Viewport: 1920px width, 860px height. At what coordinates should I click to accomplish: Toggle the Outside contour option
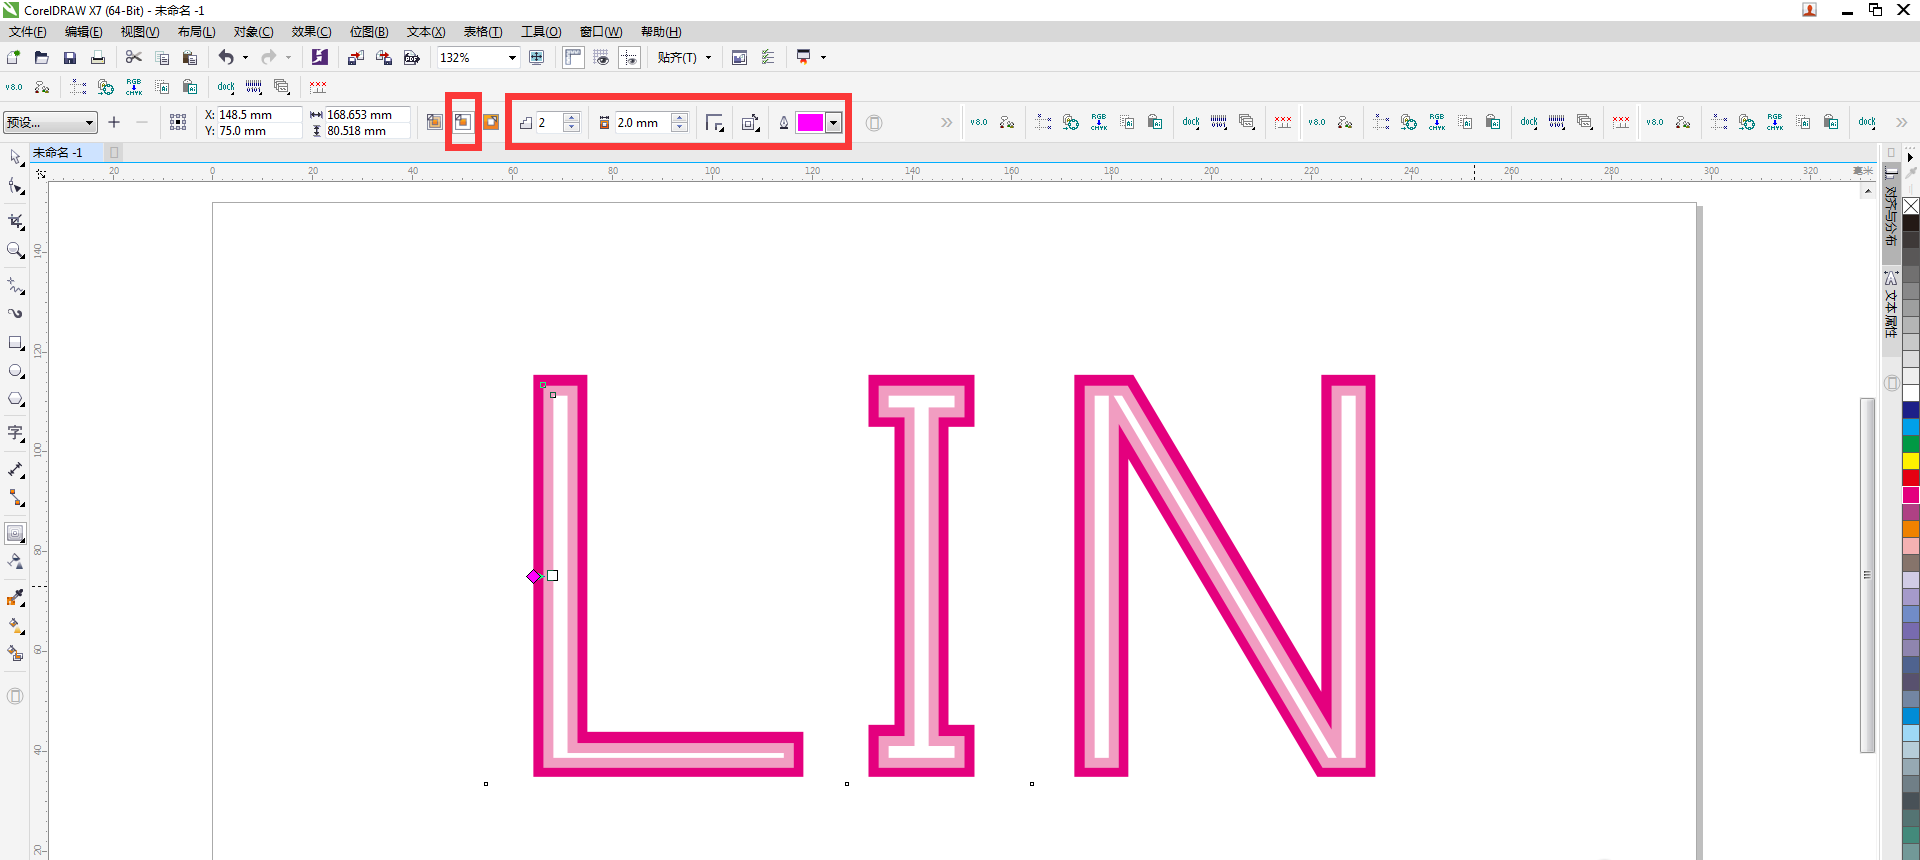pyautogui.click(x=491, y=122)
